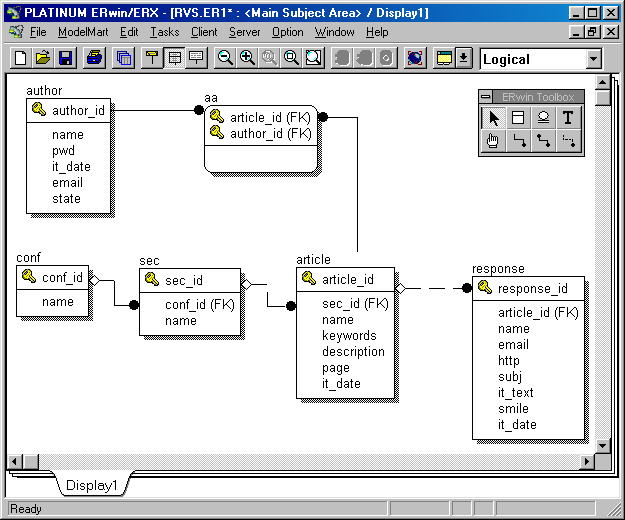Screen dimensions: 625x520
Task: Open the ModelMart menu
Action: [83, 32]
